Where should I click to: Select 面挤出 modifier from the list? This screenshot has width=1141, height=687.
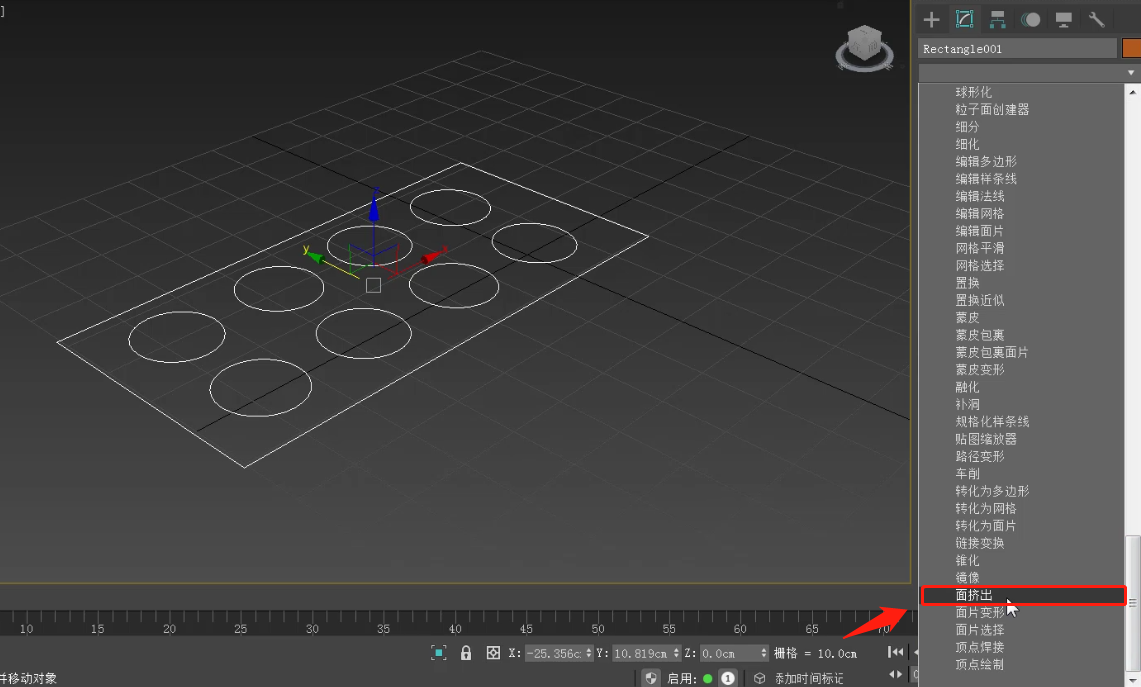tap(974, 595)
